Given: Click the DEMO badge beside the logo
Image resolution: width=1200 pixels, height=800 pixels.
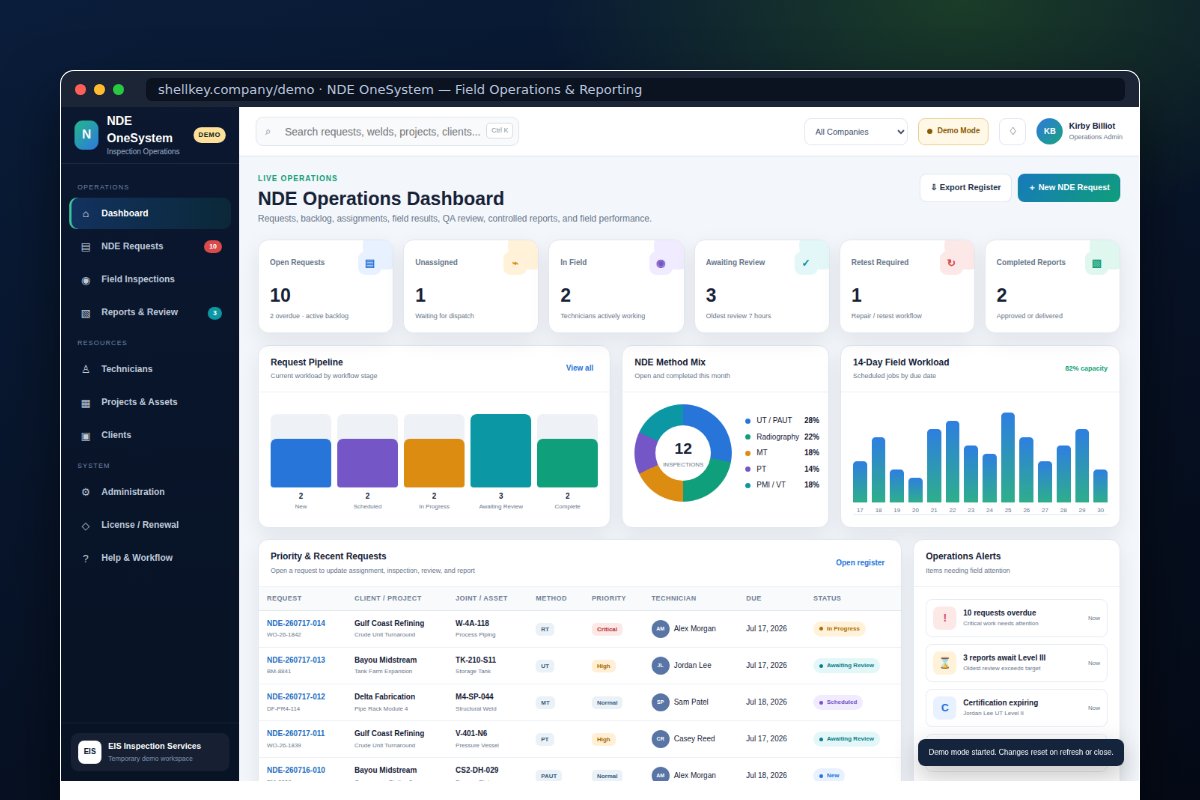Looking at the screenshot, I should pyautogui.click(x=209, y=135).
